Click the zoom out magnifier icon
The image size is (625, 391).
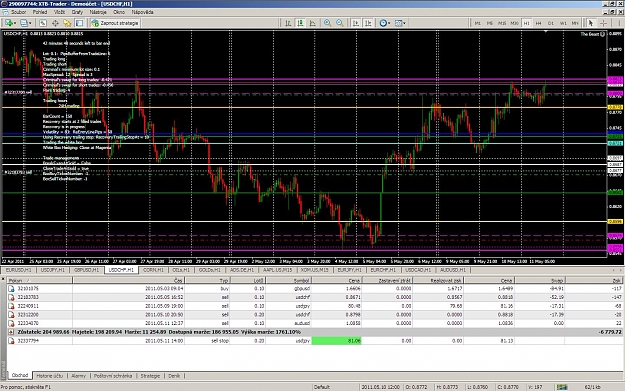340,23
